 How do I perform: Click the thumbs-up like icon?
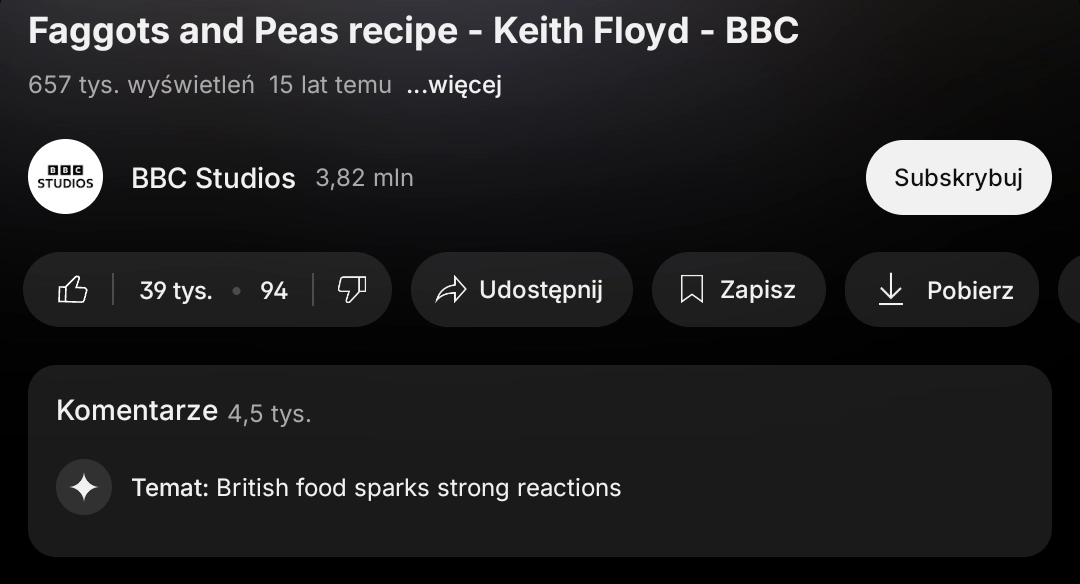pos(73,290)
